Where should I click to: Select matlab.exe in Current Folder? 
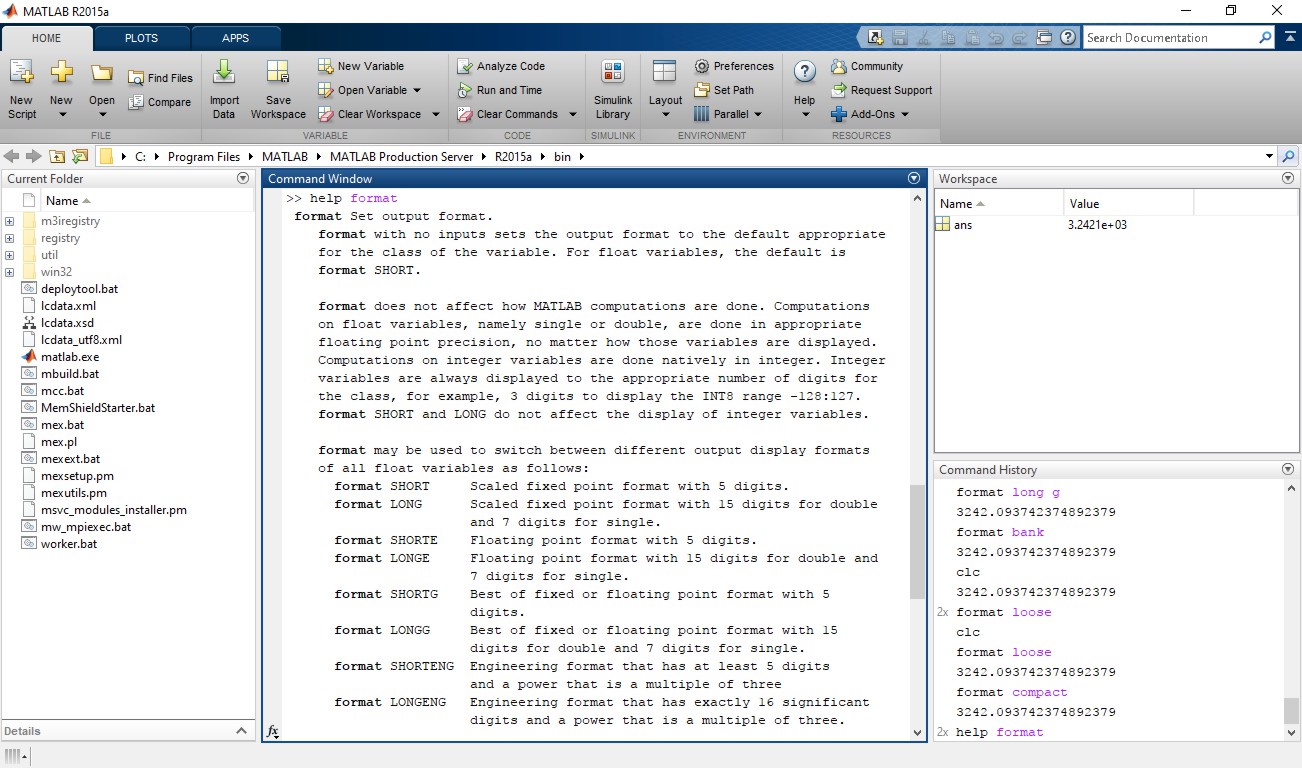70,357
